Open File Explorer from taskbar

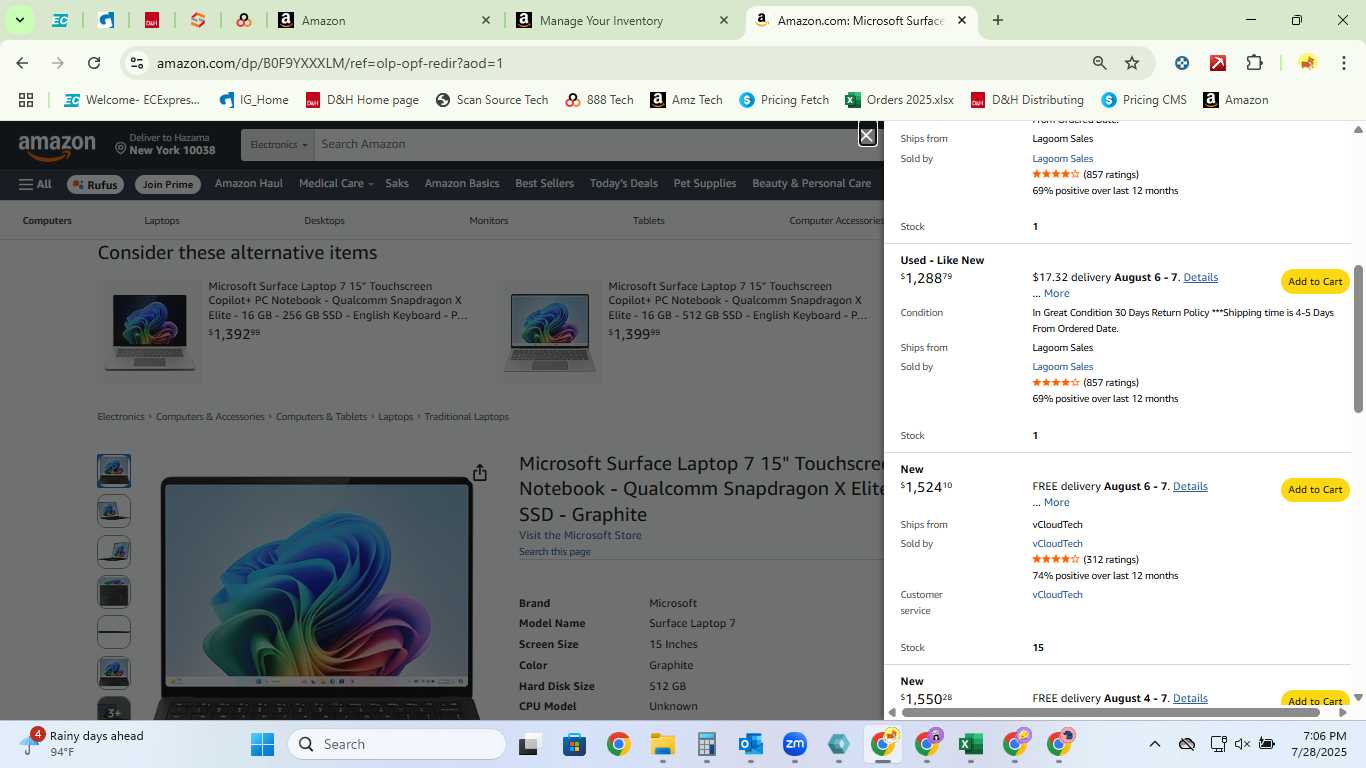[x=662, y=744]
